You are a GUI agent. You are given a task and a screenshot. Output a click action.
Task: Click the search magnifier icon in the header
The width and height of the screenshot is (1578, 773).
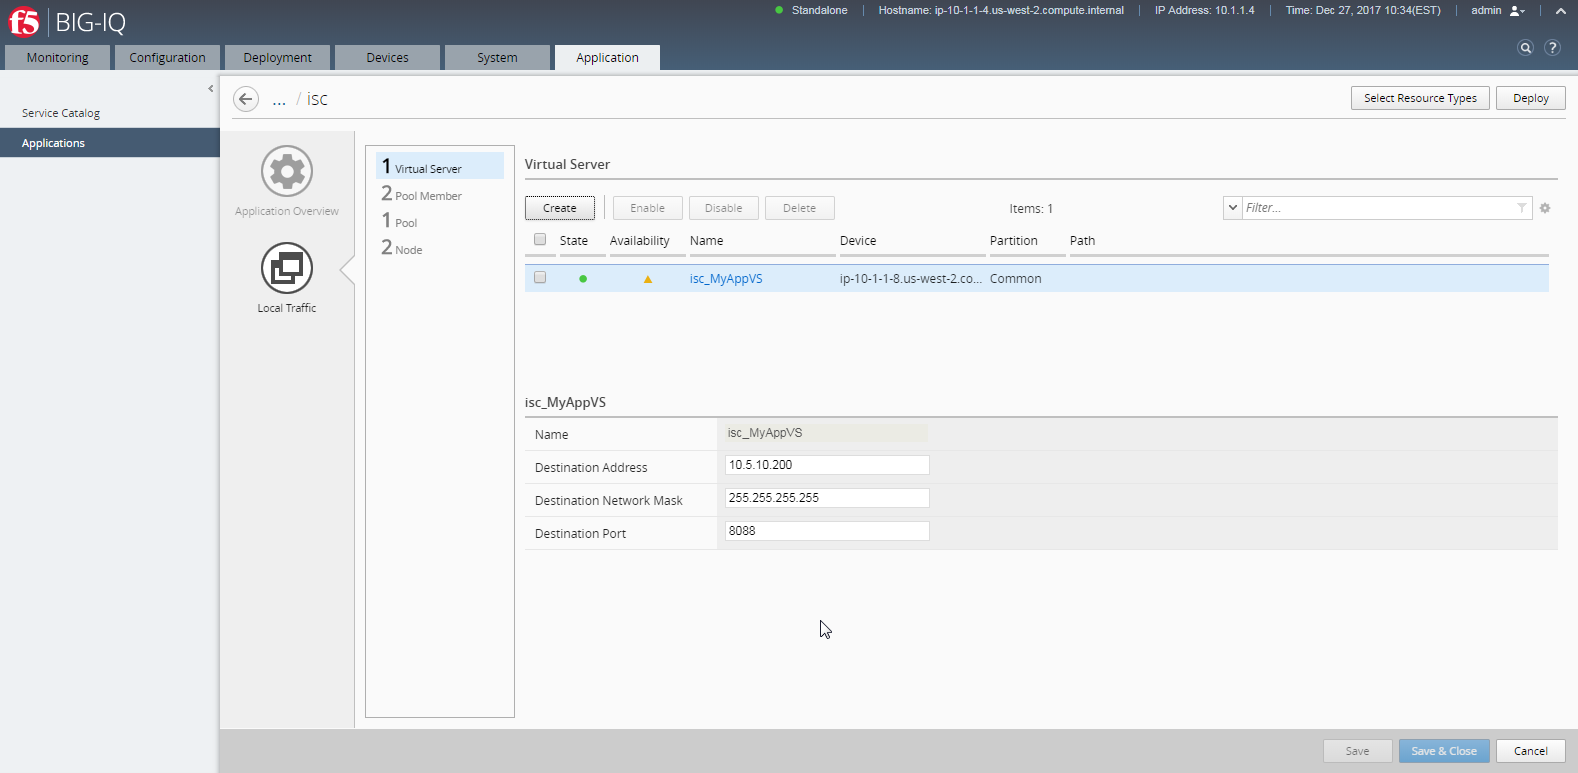coord(1525,48)
